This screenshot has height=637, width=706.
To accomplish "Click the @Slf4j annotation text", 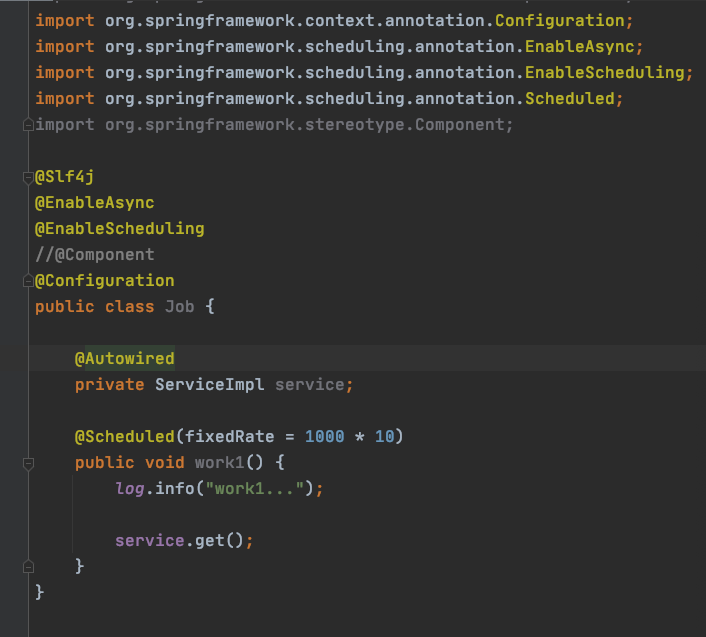I will pyautogui.click(x=64, y=177).
